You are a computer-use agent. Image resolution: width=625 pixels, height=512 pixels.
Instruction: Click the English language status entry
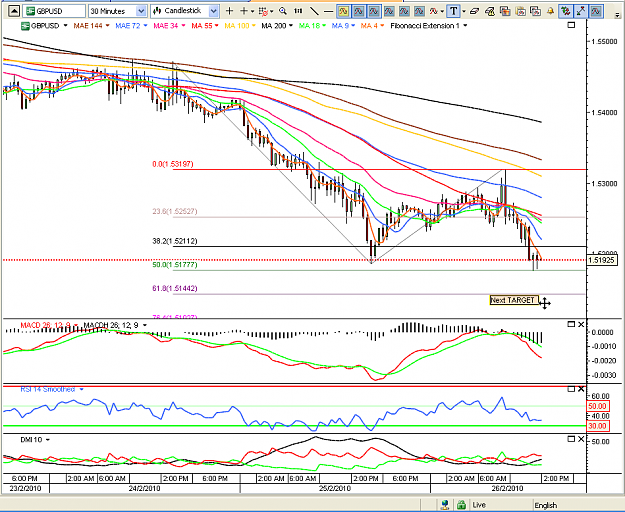point(546,505)
